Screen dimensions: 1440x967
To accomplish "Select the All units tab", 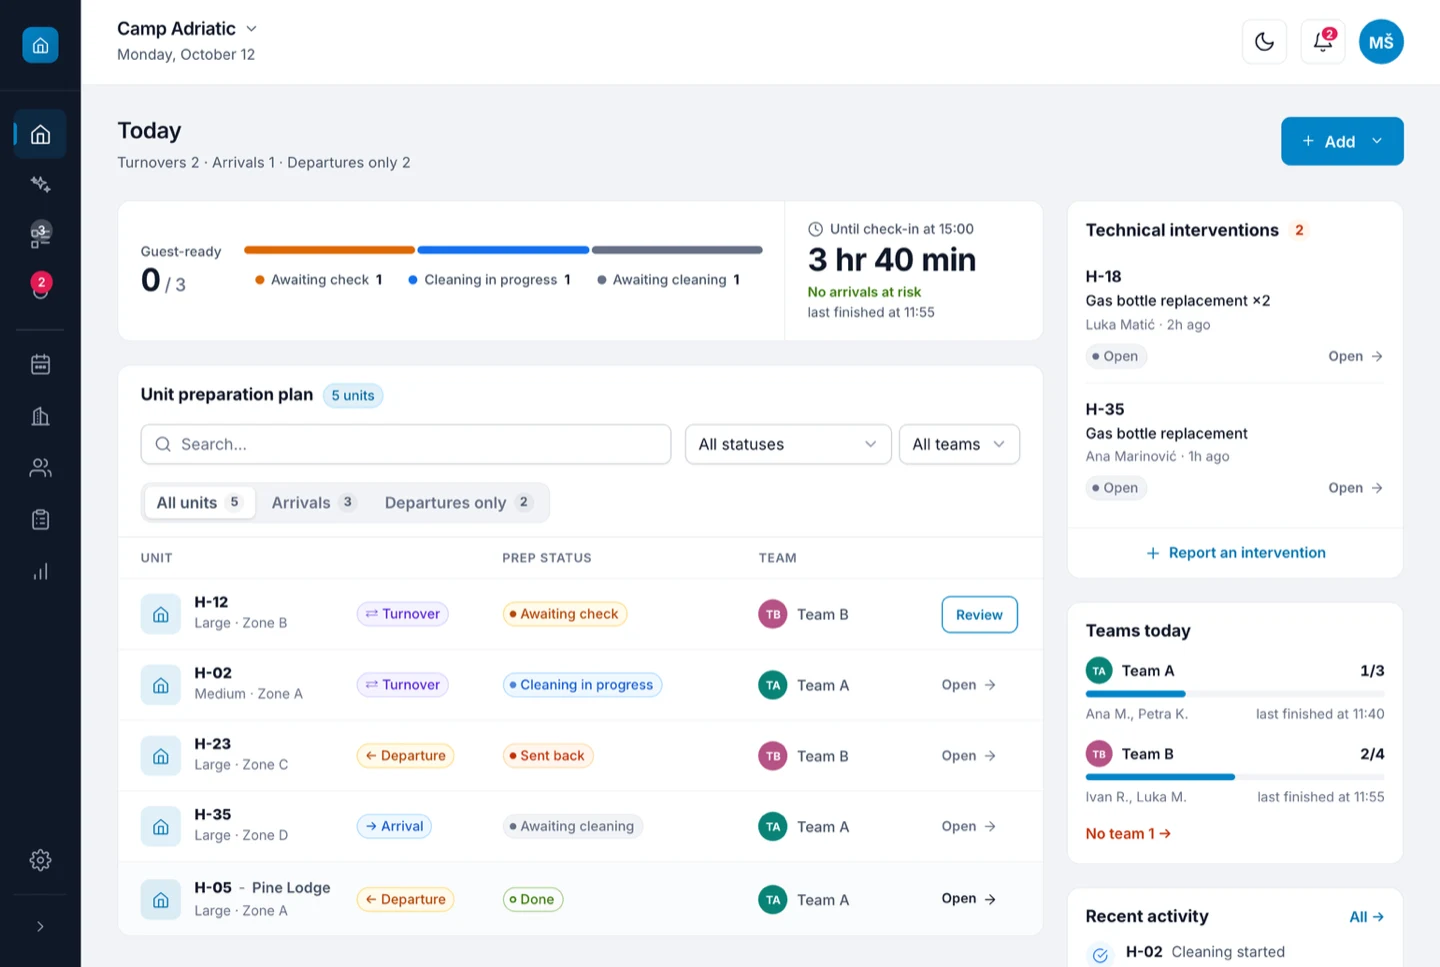I will [x=200, y=502].
